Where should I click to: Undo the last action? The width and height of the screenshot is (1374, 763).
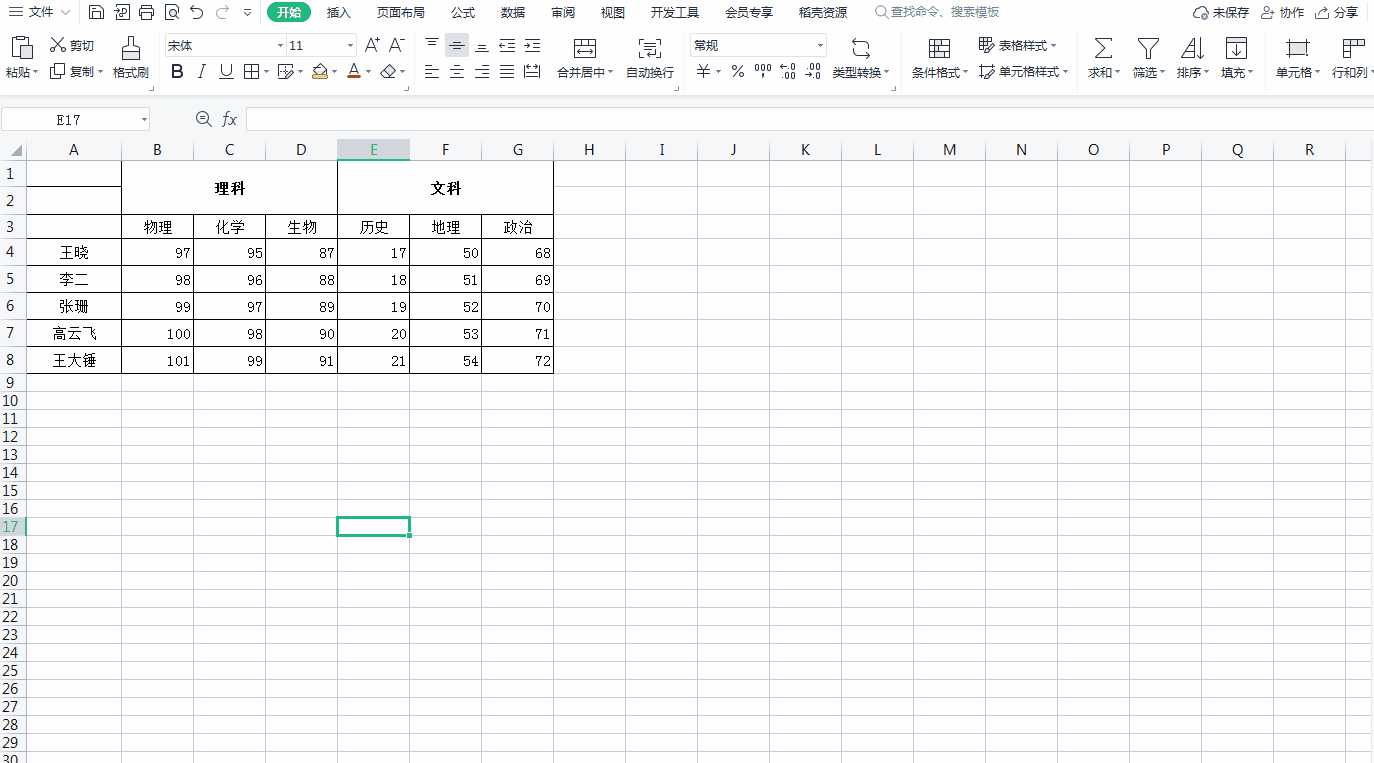(x=197, y=12)
